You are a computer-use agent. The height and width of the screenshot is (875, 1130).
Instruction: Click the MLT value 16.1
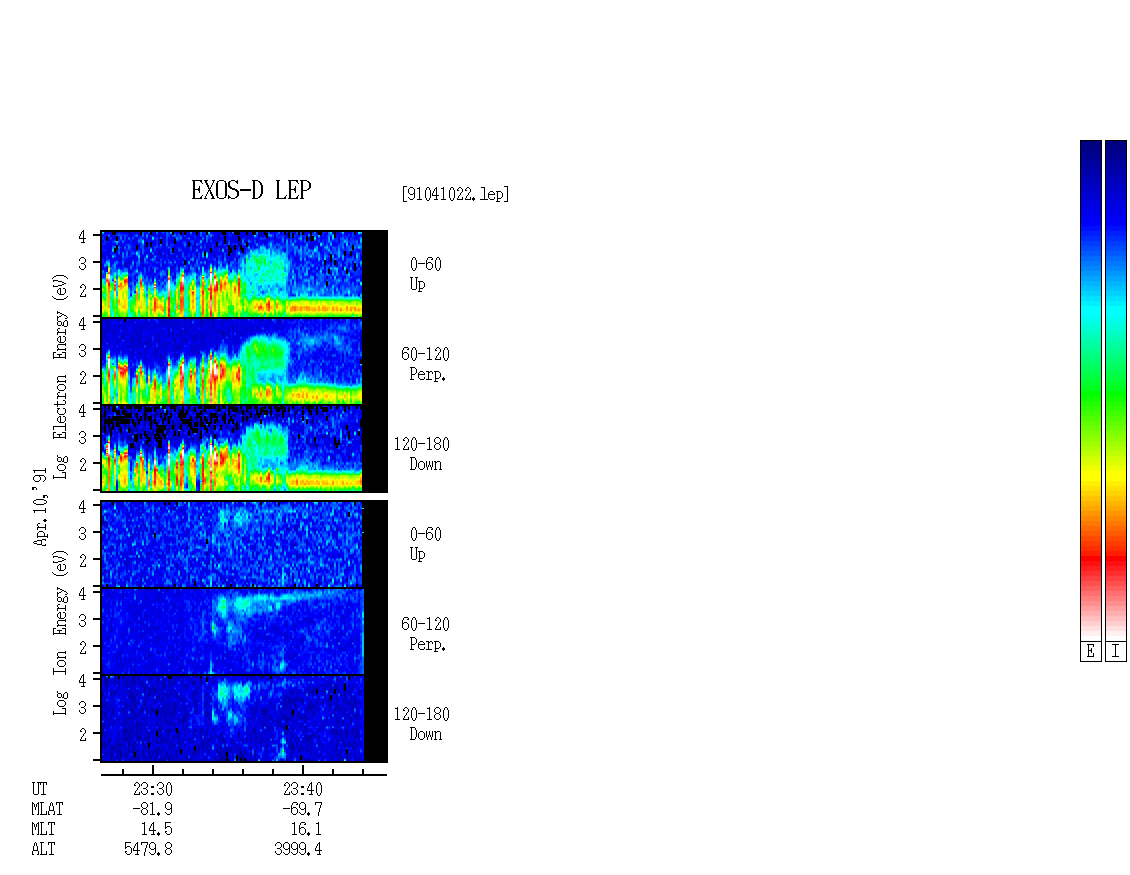tap(306, 830)
